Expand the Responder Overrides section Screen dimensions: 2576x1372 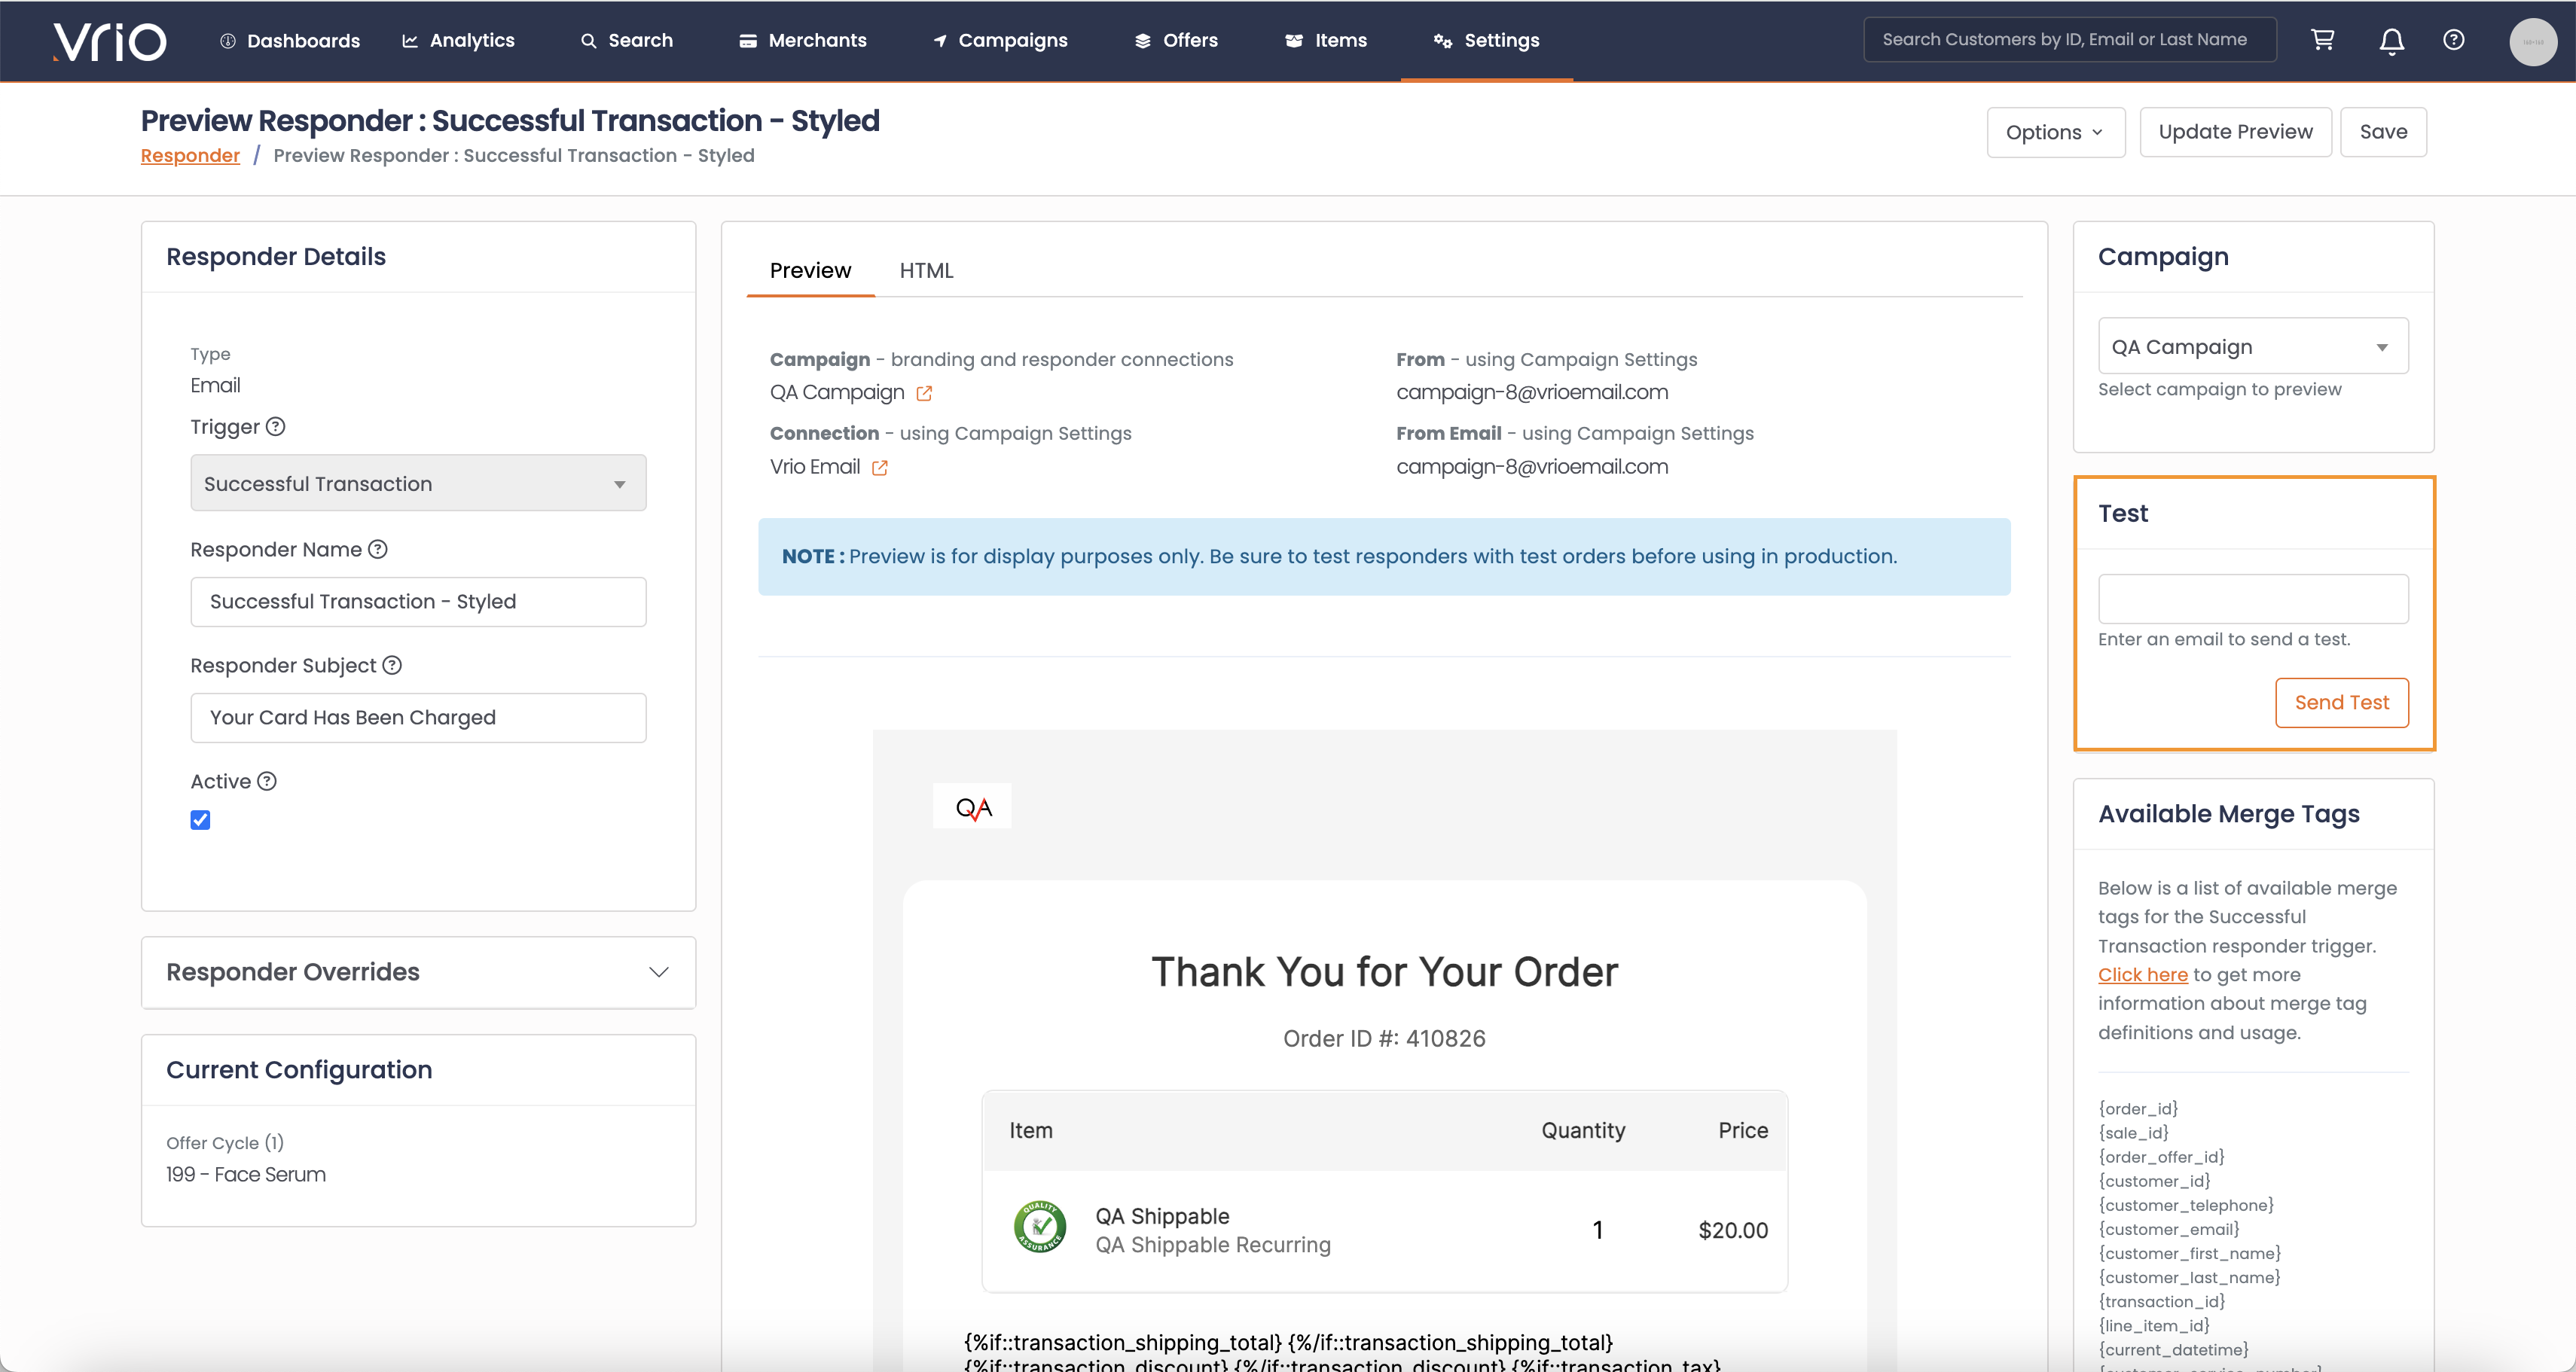point(418,972)
